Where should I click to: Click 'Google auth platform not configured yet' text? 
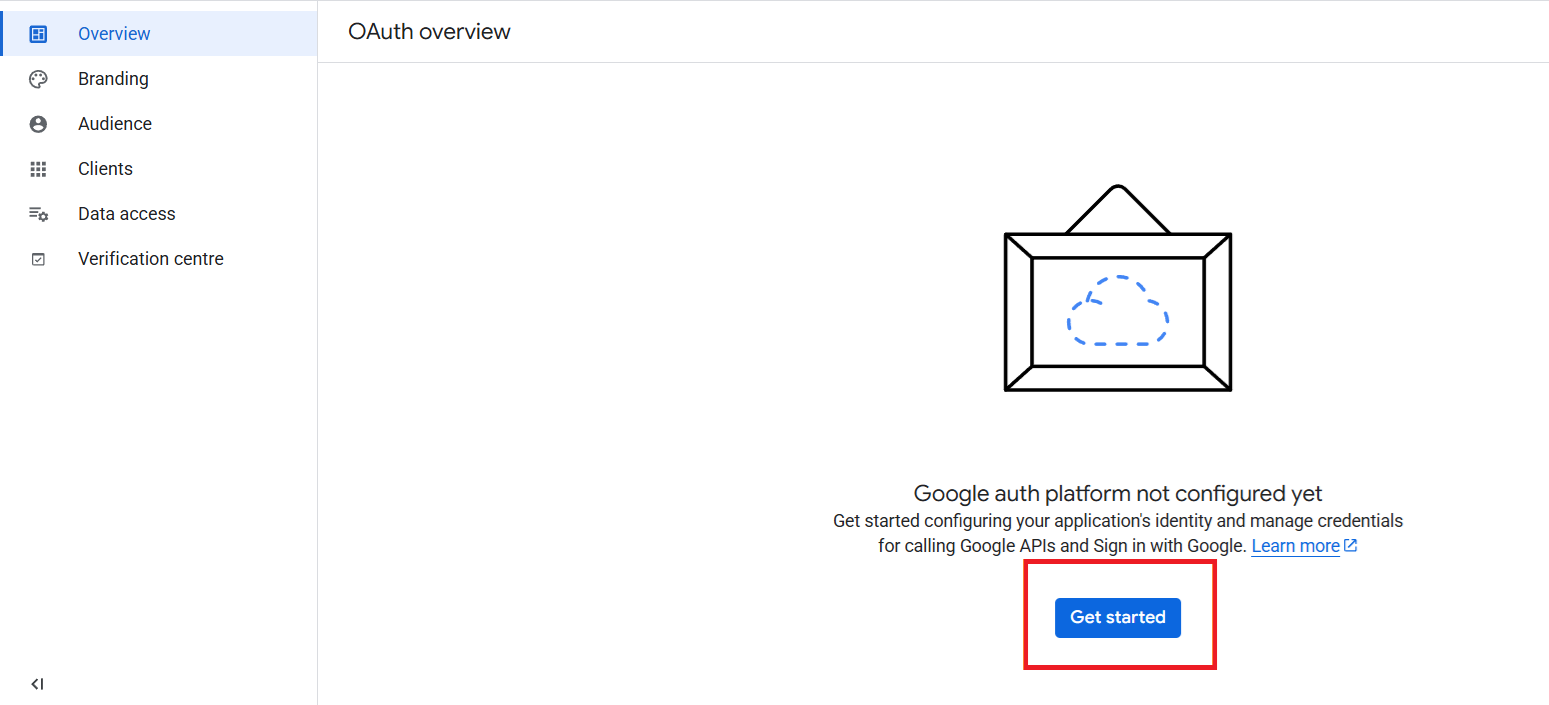(1118, 493)
